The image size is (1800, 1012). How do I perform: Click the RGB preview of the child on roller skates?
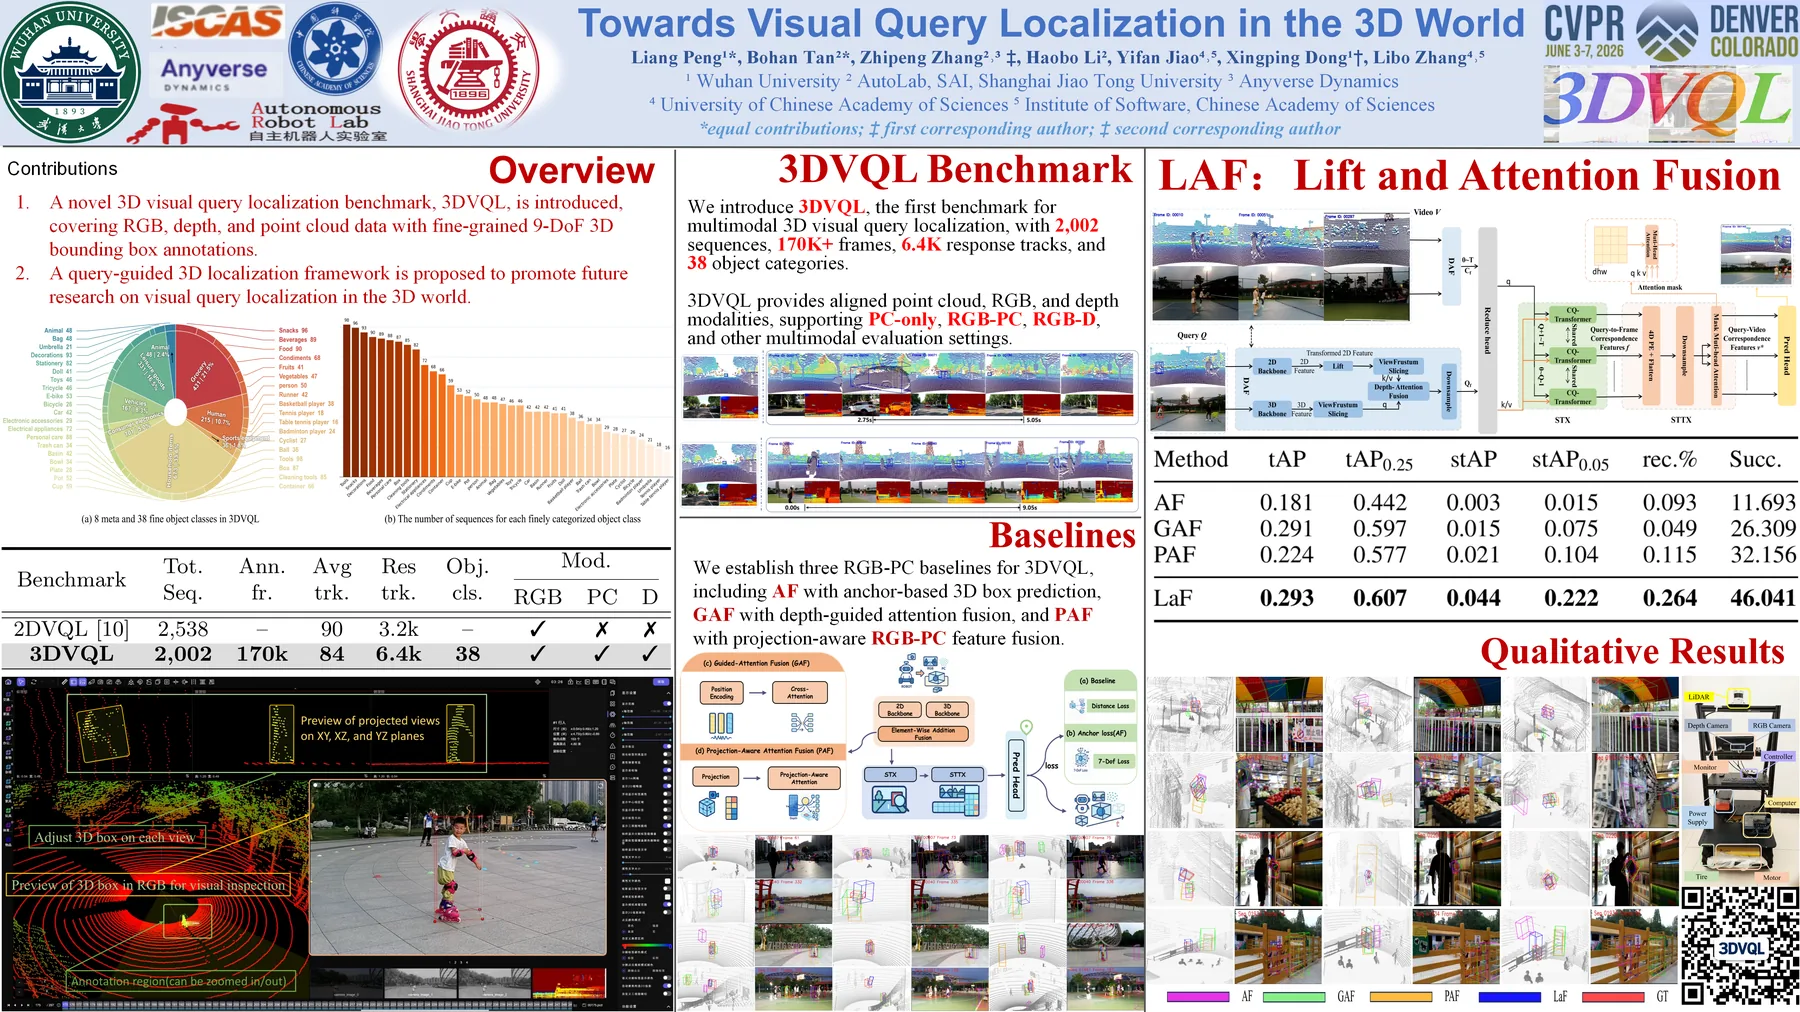(x=459, y=868)
